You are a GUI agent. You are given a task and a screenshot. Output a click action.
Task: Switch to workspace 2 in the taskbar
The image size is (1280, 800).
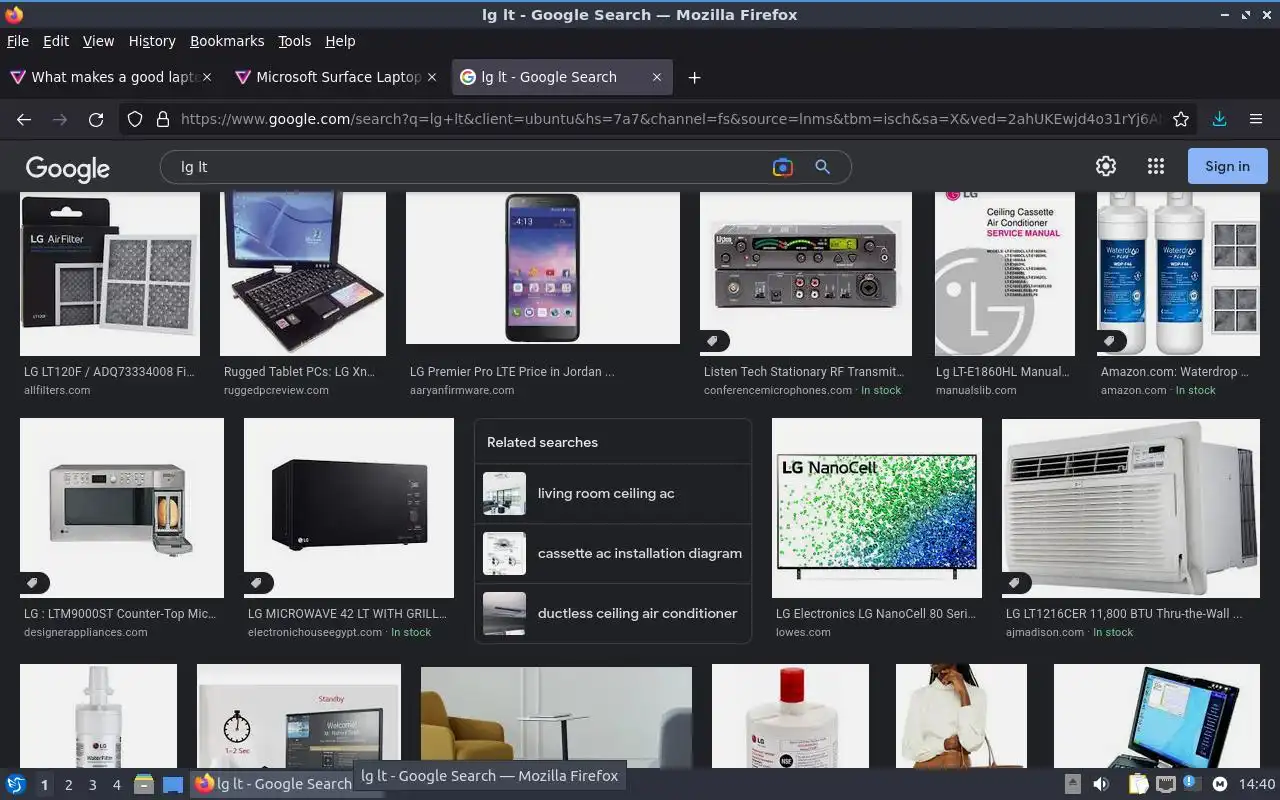pyautogui.click(x=68, y=785)
